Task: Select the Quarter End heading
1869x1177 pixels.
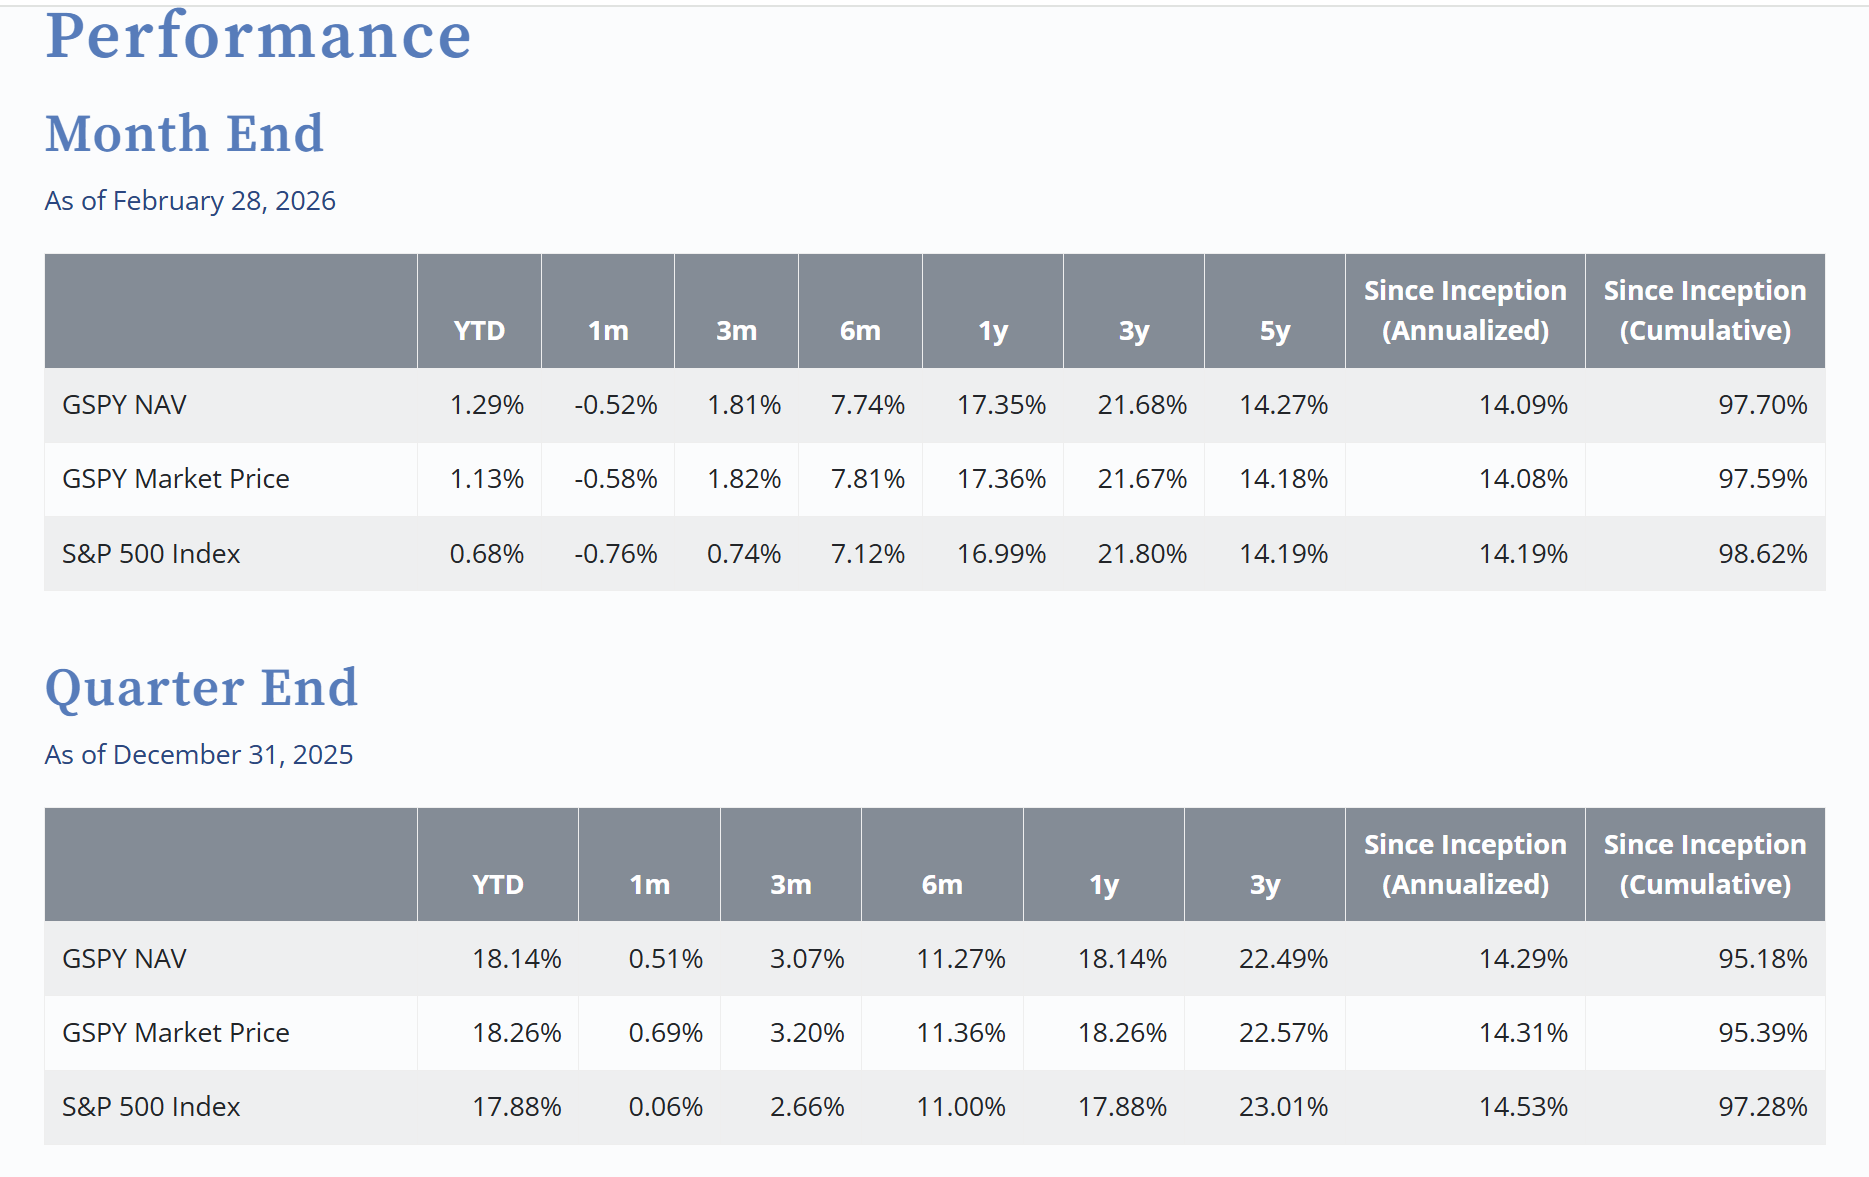Action: [201, 688]
